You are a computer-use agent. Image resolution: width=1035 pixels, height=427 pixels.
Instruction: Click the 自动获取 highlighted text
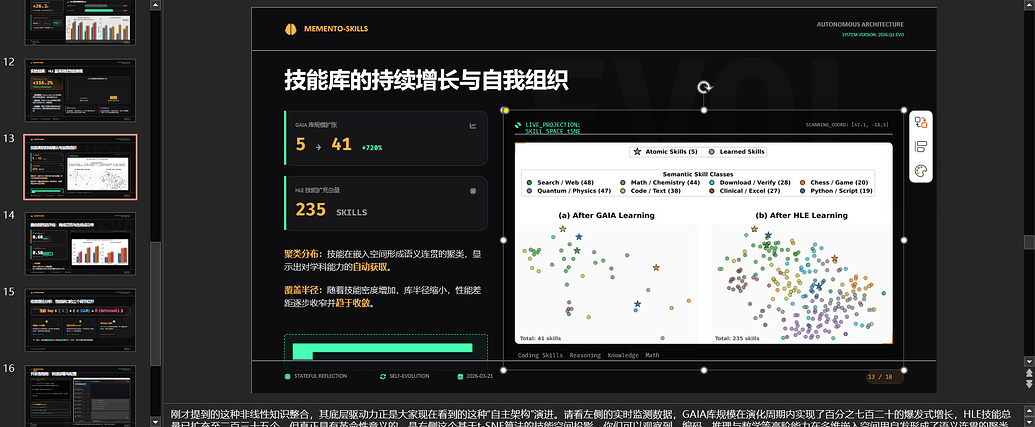pyautogui.click(x=370, y=267)
